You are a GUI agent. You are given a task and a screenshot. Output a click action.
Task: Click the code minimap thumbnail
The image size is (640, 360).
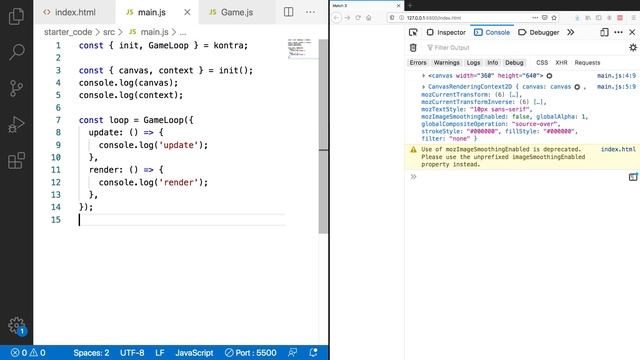300,48
